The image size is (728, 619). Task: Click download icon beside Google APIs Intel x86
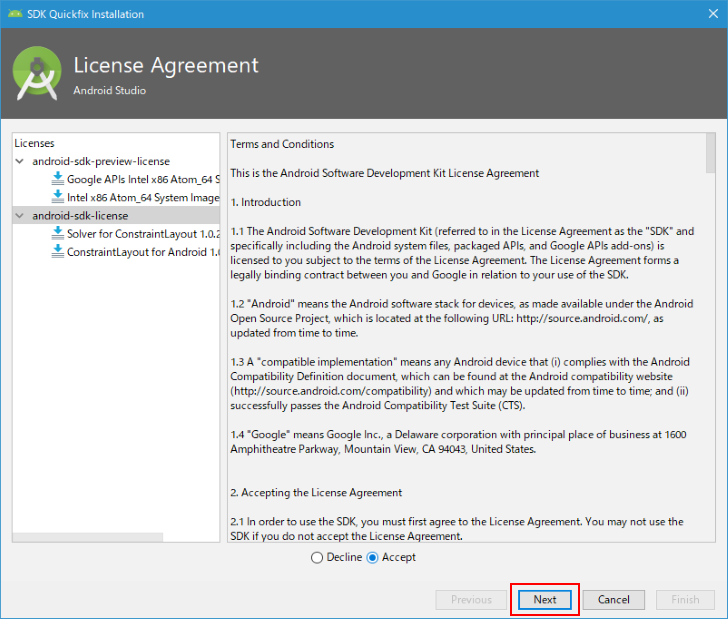point(58,179)
